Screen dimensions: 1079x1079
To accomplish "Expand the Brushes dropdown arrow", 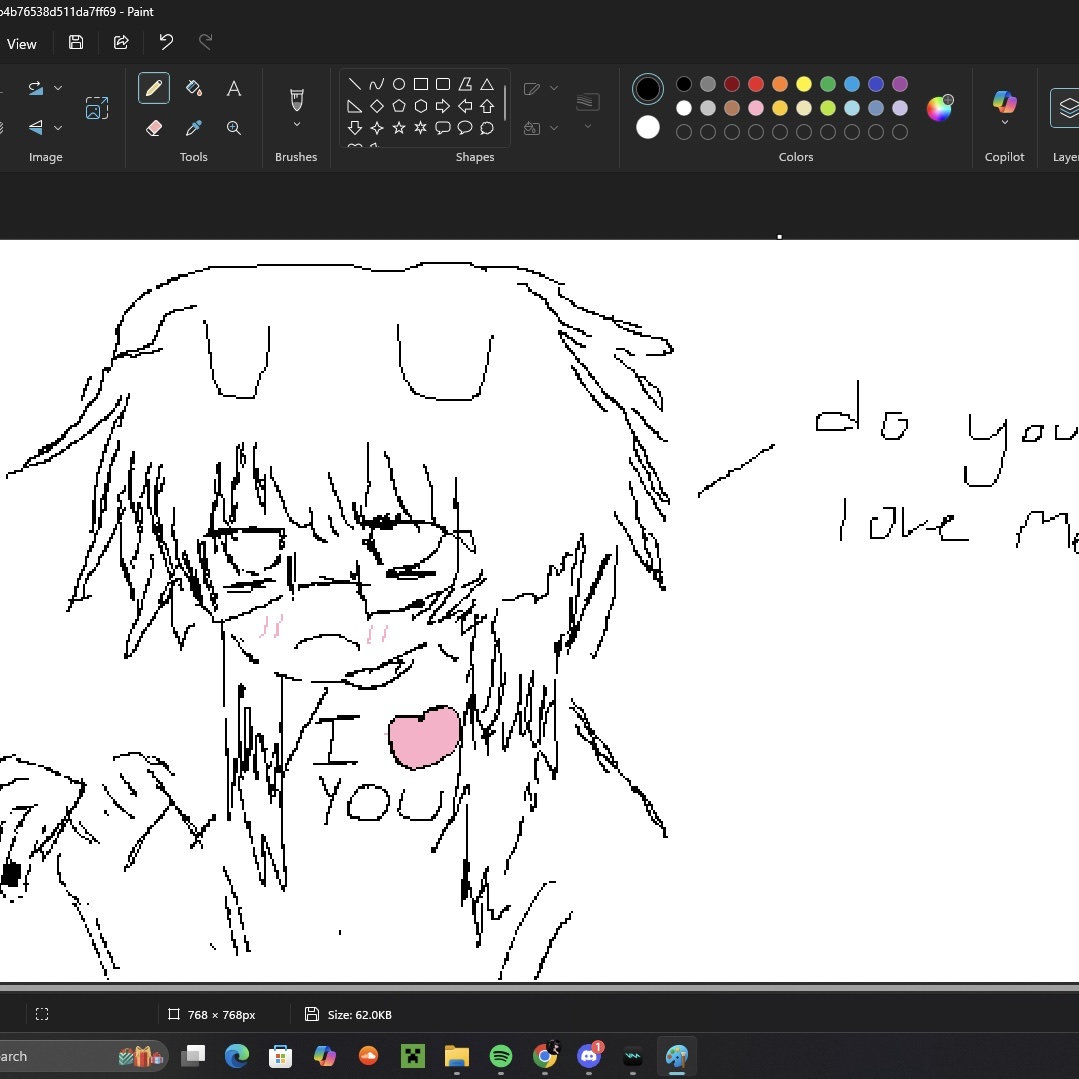I will tap(297, 125).
